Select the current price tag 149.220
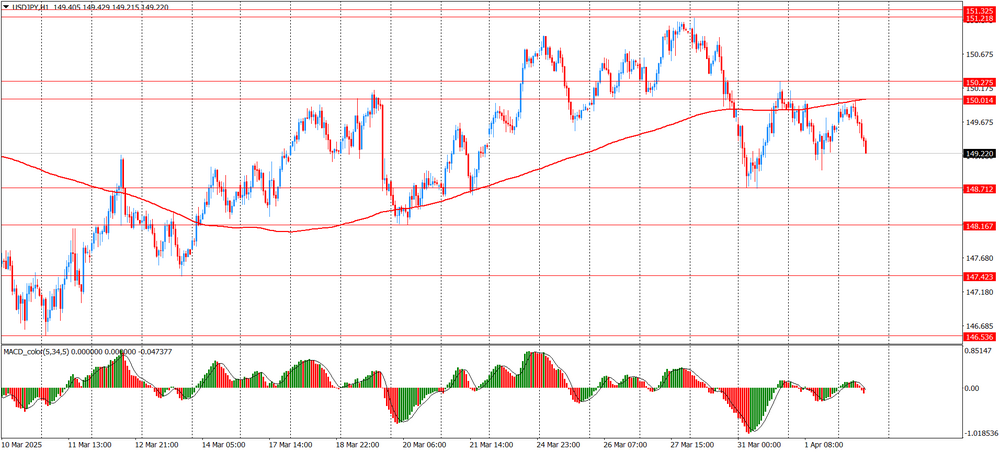 point(979,154)
